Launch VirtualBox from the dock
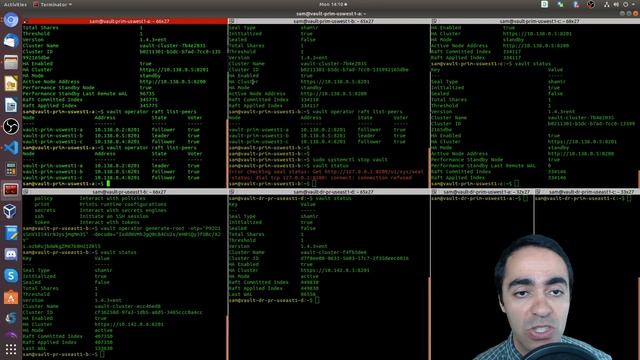Viewport: 640px width, 360px height. [x=11, y=211]
